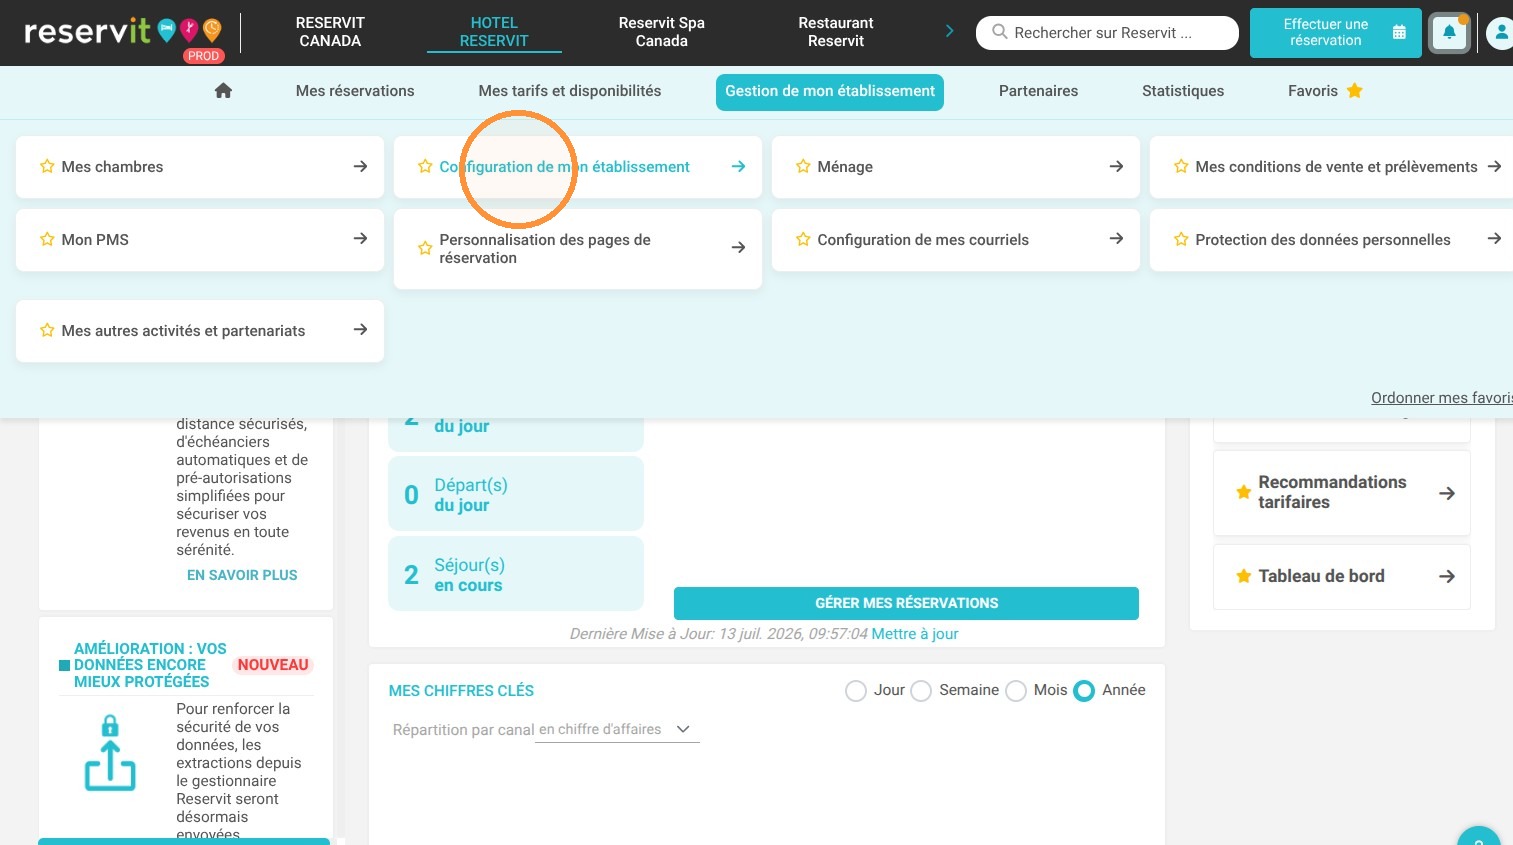Open Mes tarifs et disponibilités menu
Screen dimensions: 1513x845
tap(570, 91)
